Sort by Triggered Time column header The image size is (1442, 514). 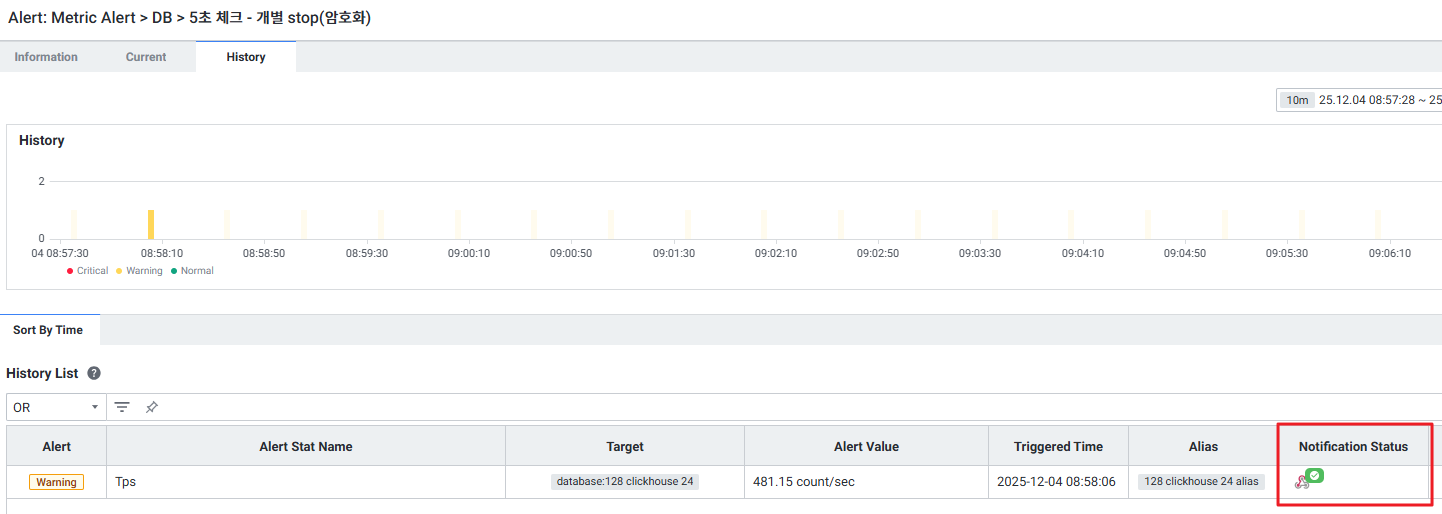pyautogui.click(x=1057, y=446)
